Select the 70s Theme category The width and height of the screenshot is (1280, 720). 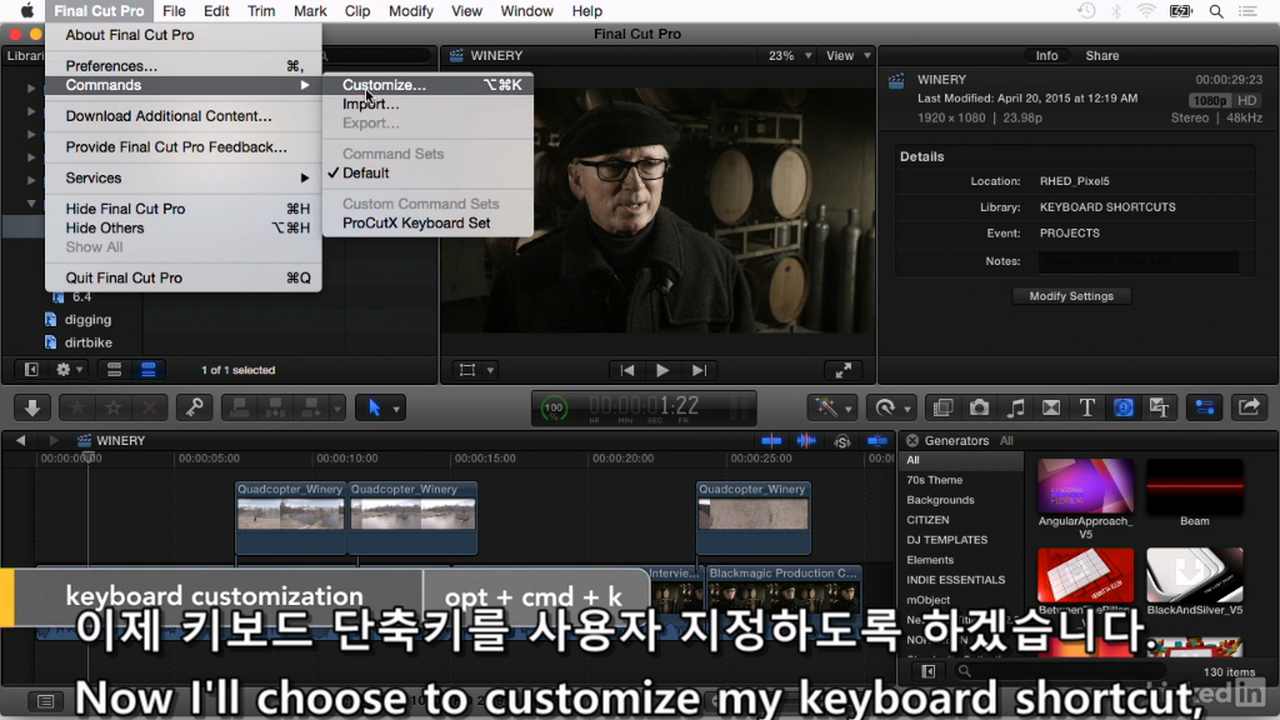point(934,480)
